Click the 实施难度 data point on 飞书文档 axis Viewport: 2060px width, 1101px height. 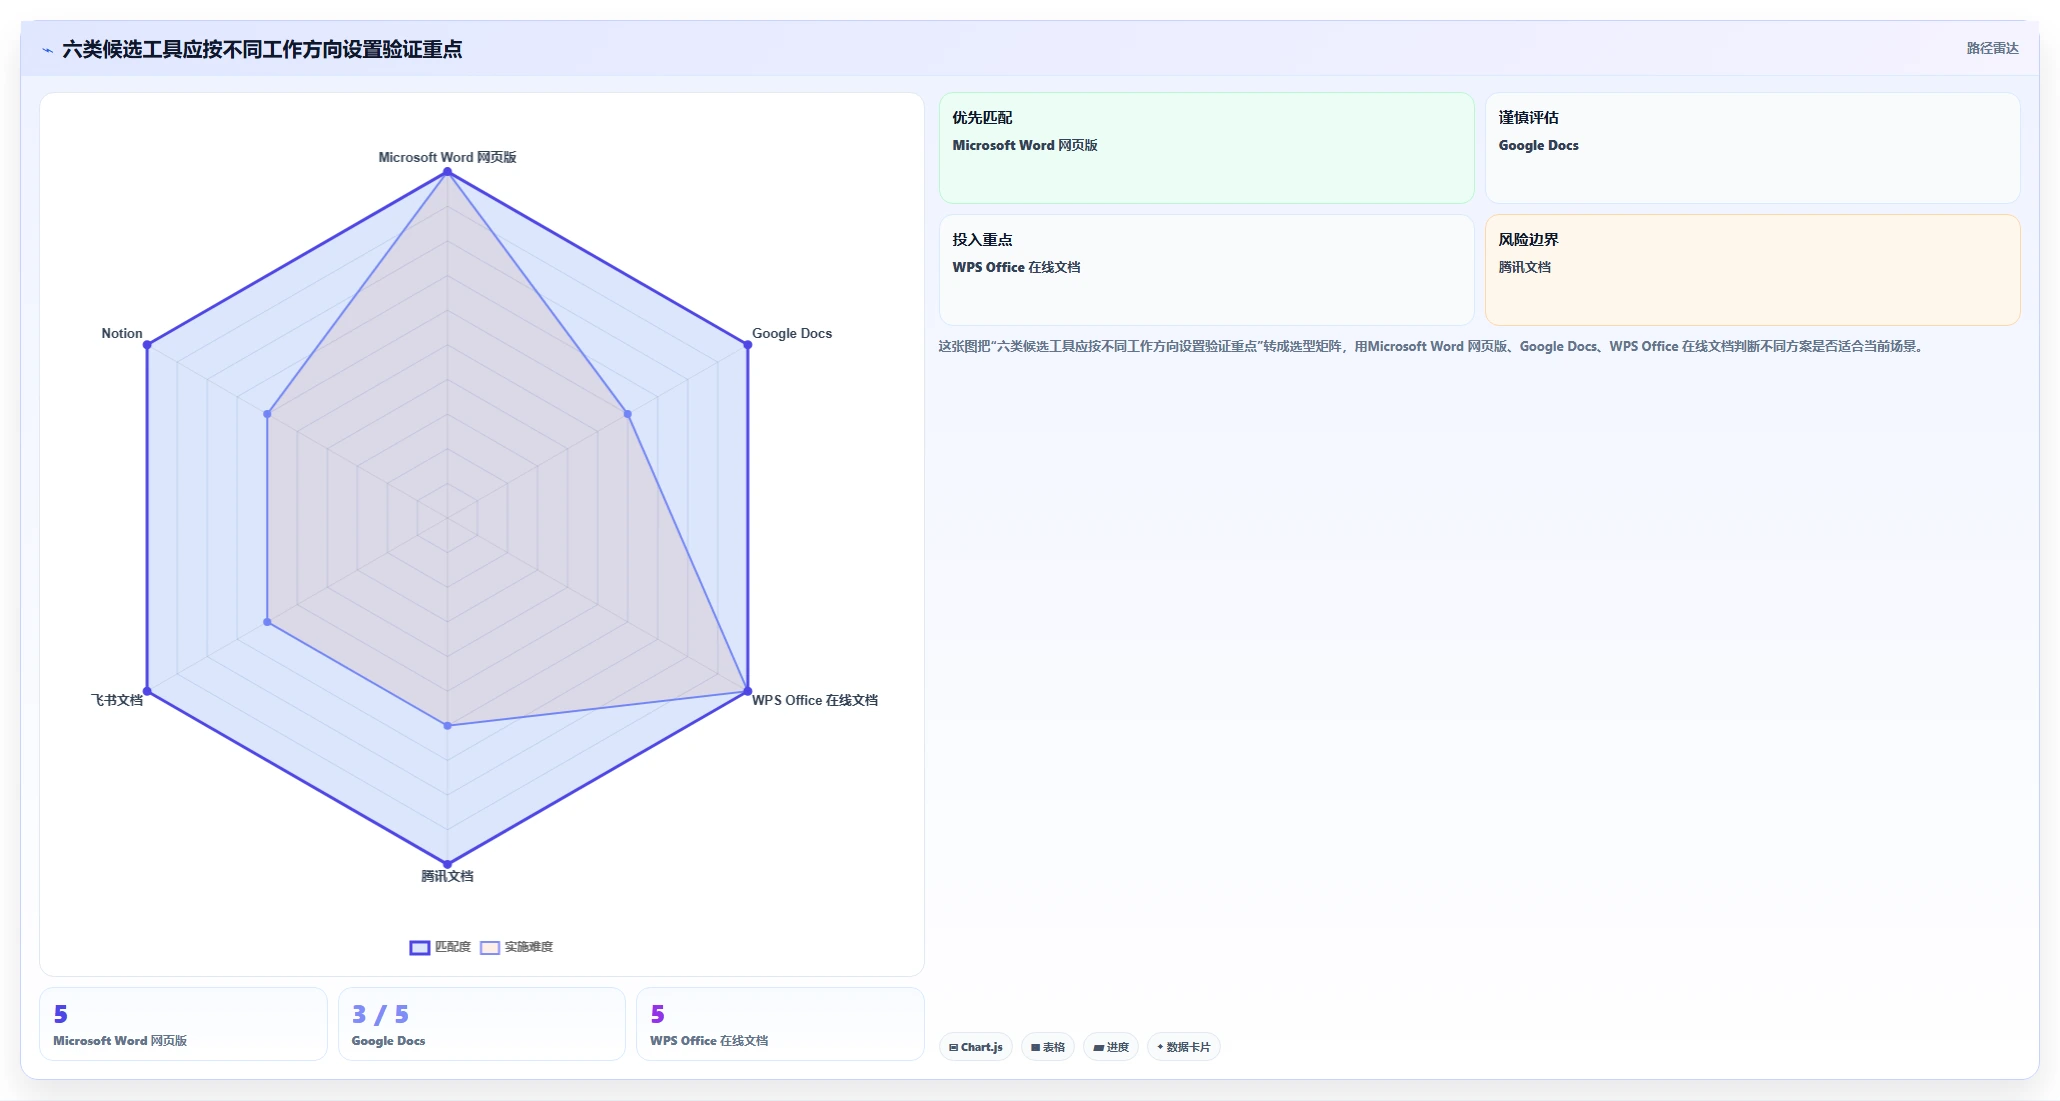pyautogui.click(x=267, y=622)
